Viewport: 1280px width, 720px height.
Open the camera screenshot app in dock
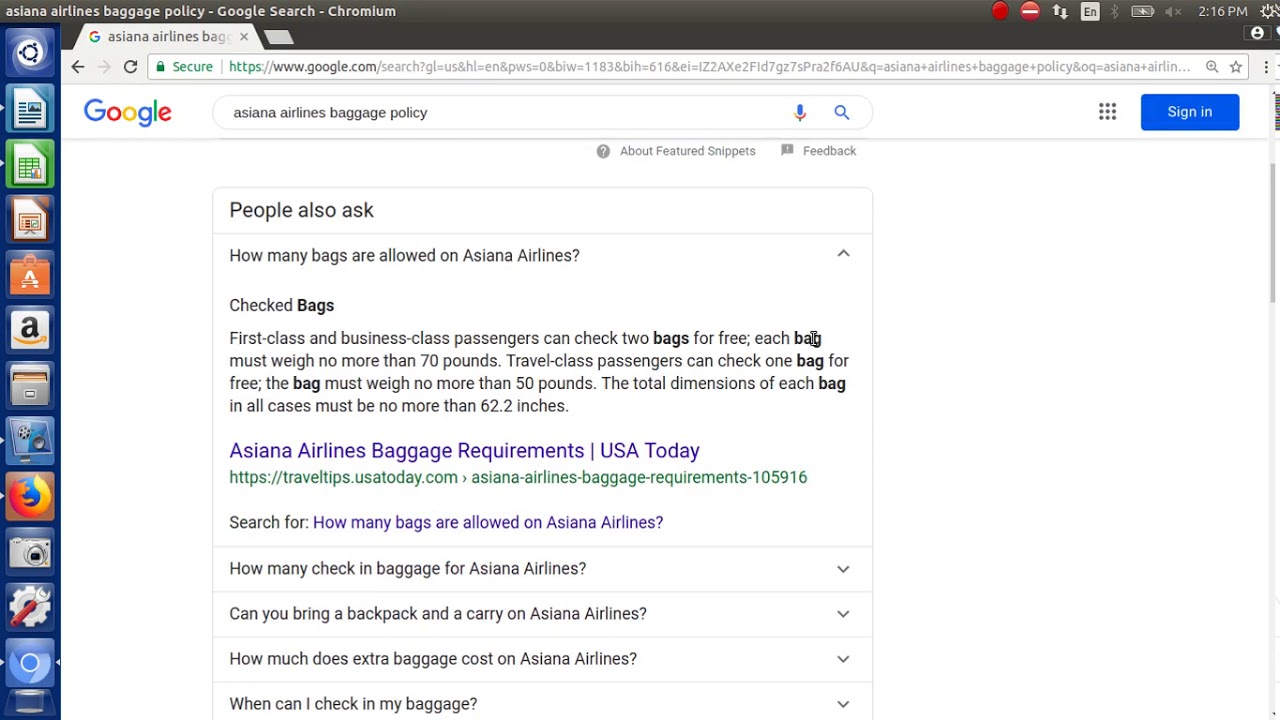tap(30, 552)
